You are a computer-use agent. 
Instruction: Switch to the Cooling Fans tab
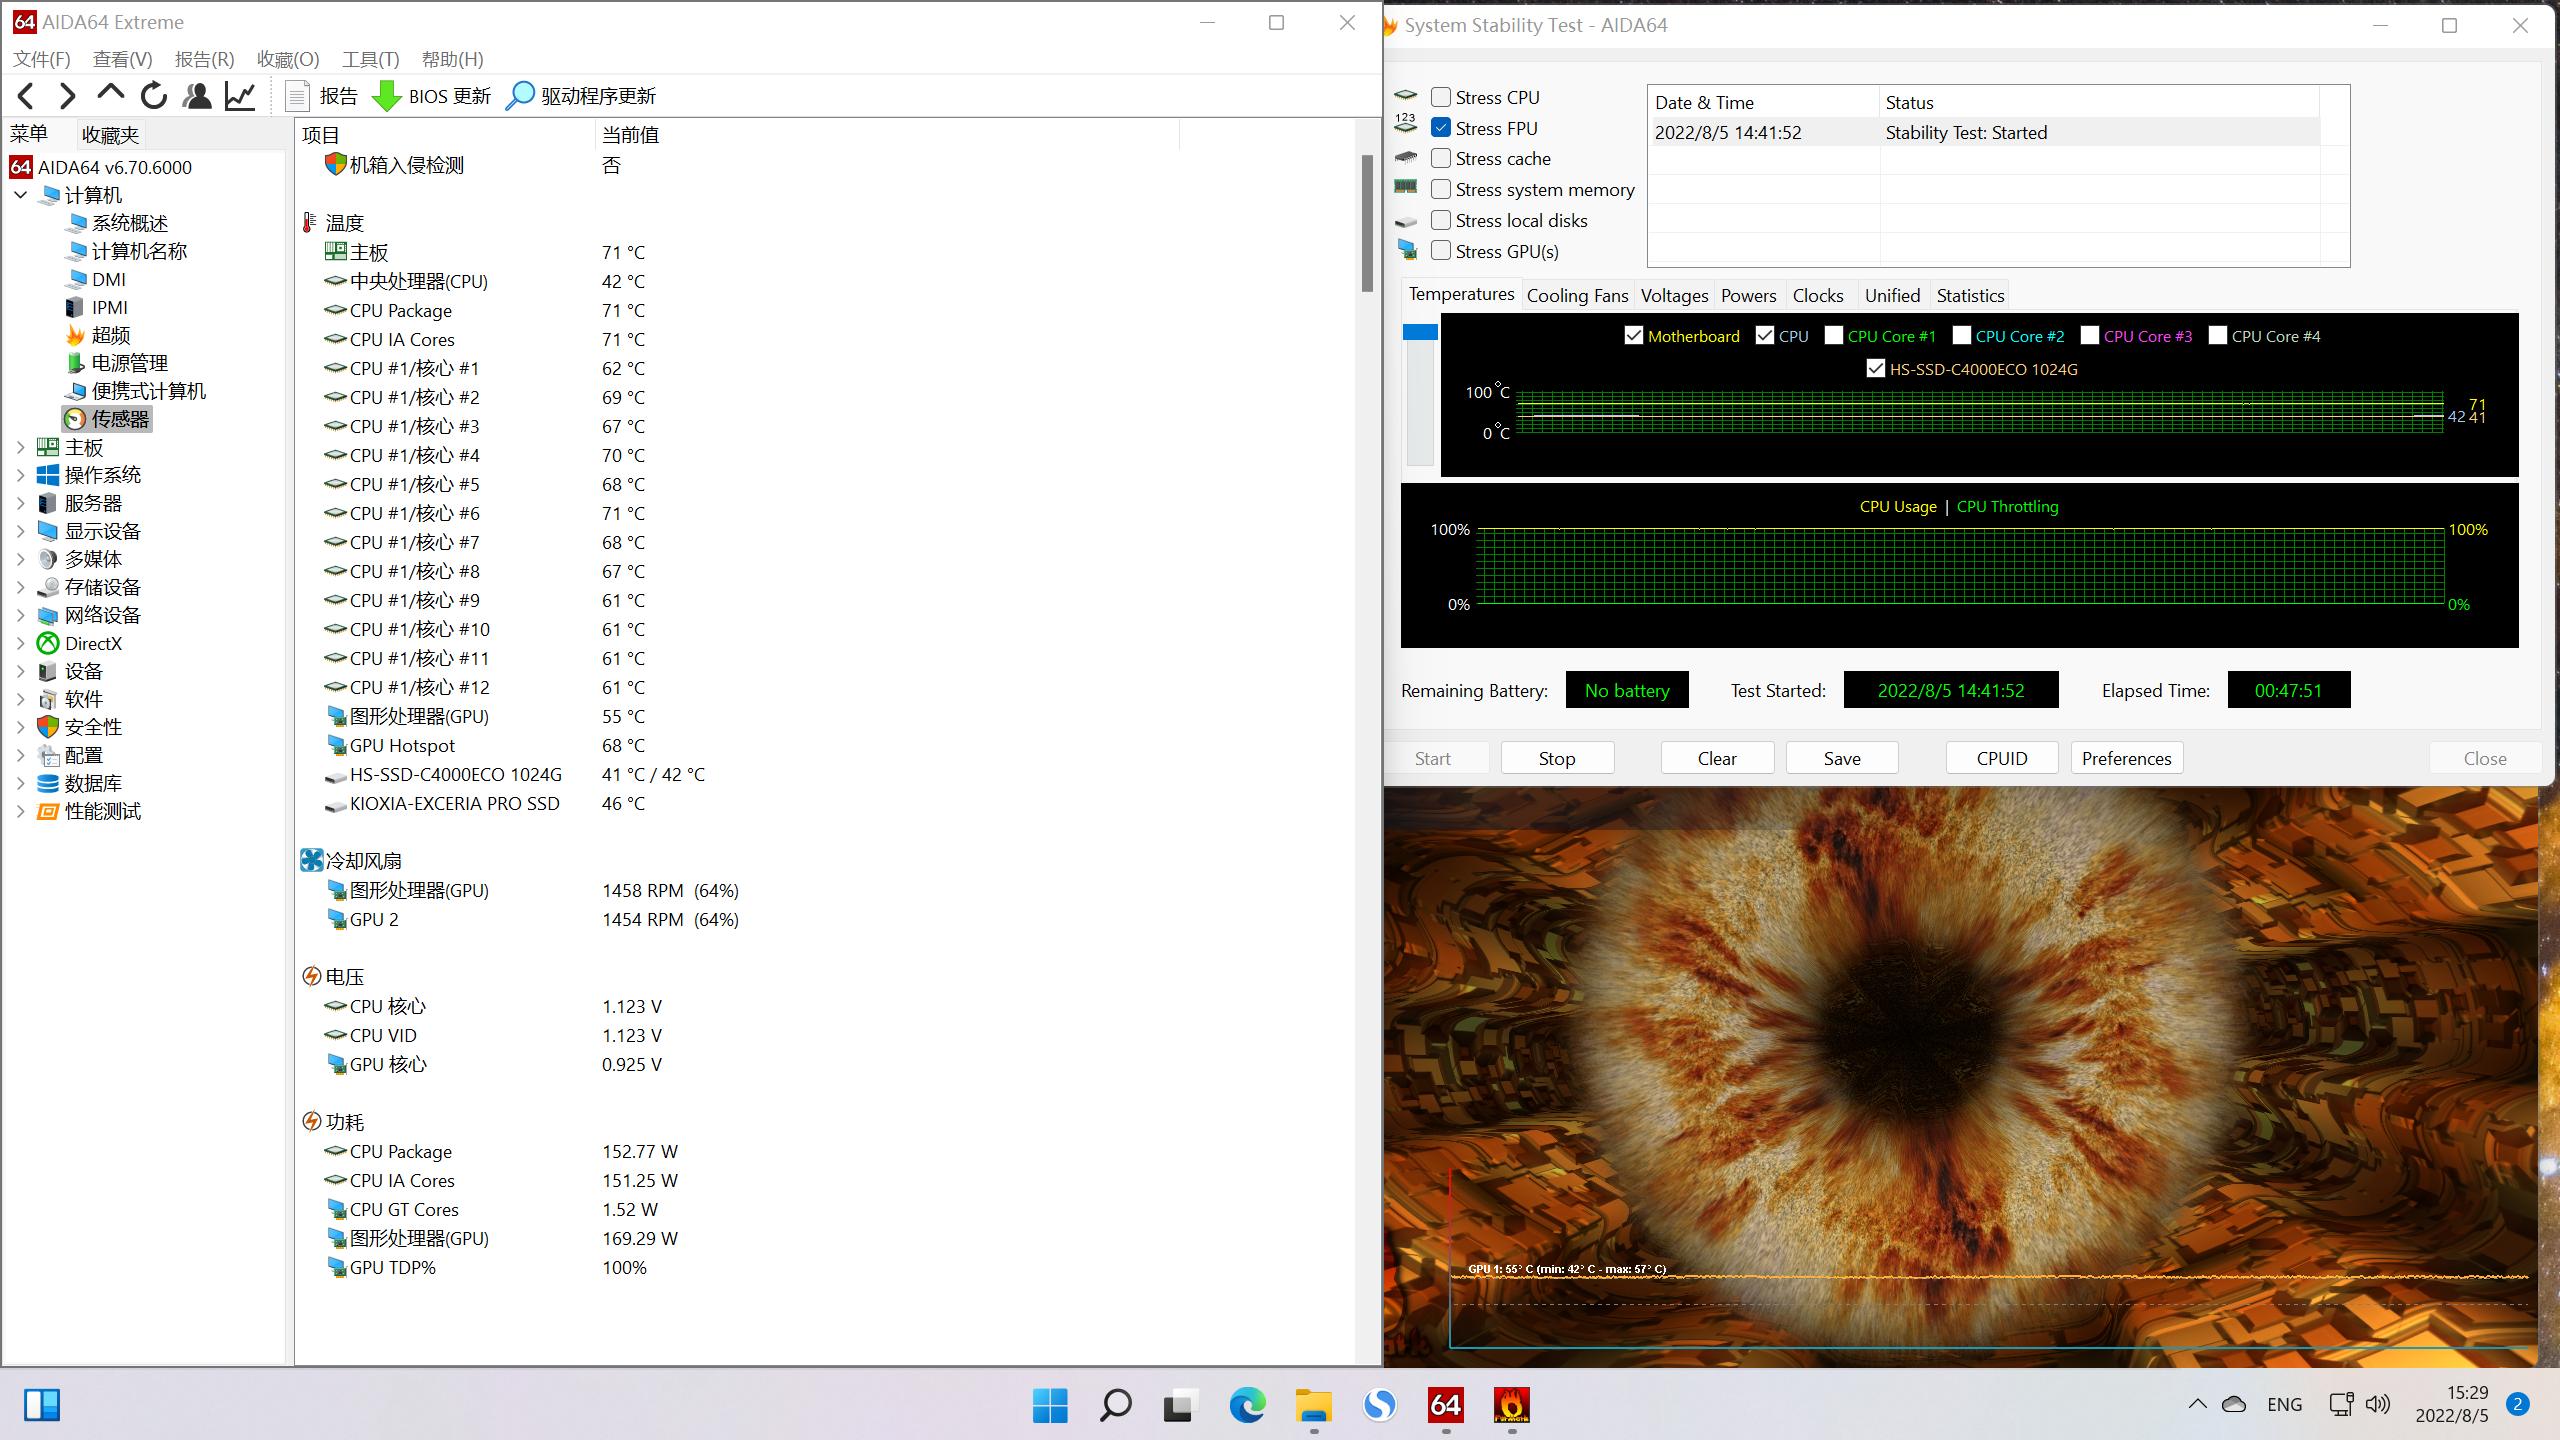[x=1577, y=295]
